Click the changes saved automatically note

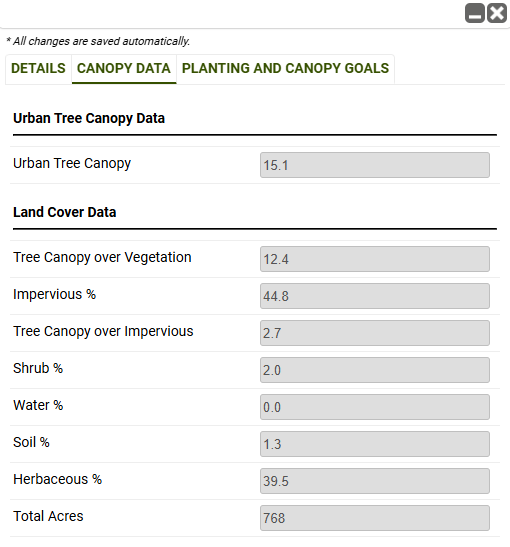tap(98, 41)
